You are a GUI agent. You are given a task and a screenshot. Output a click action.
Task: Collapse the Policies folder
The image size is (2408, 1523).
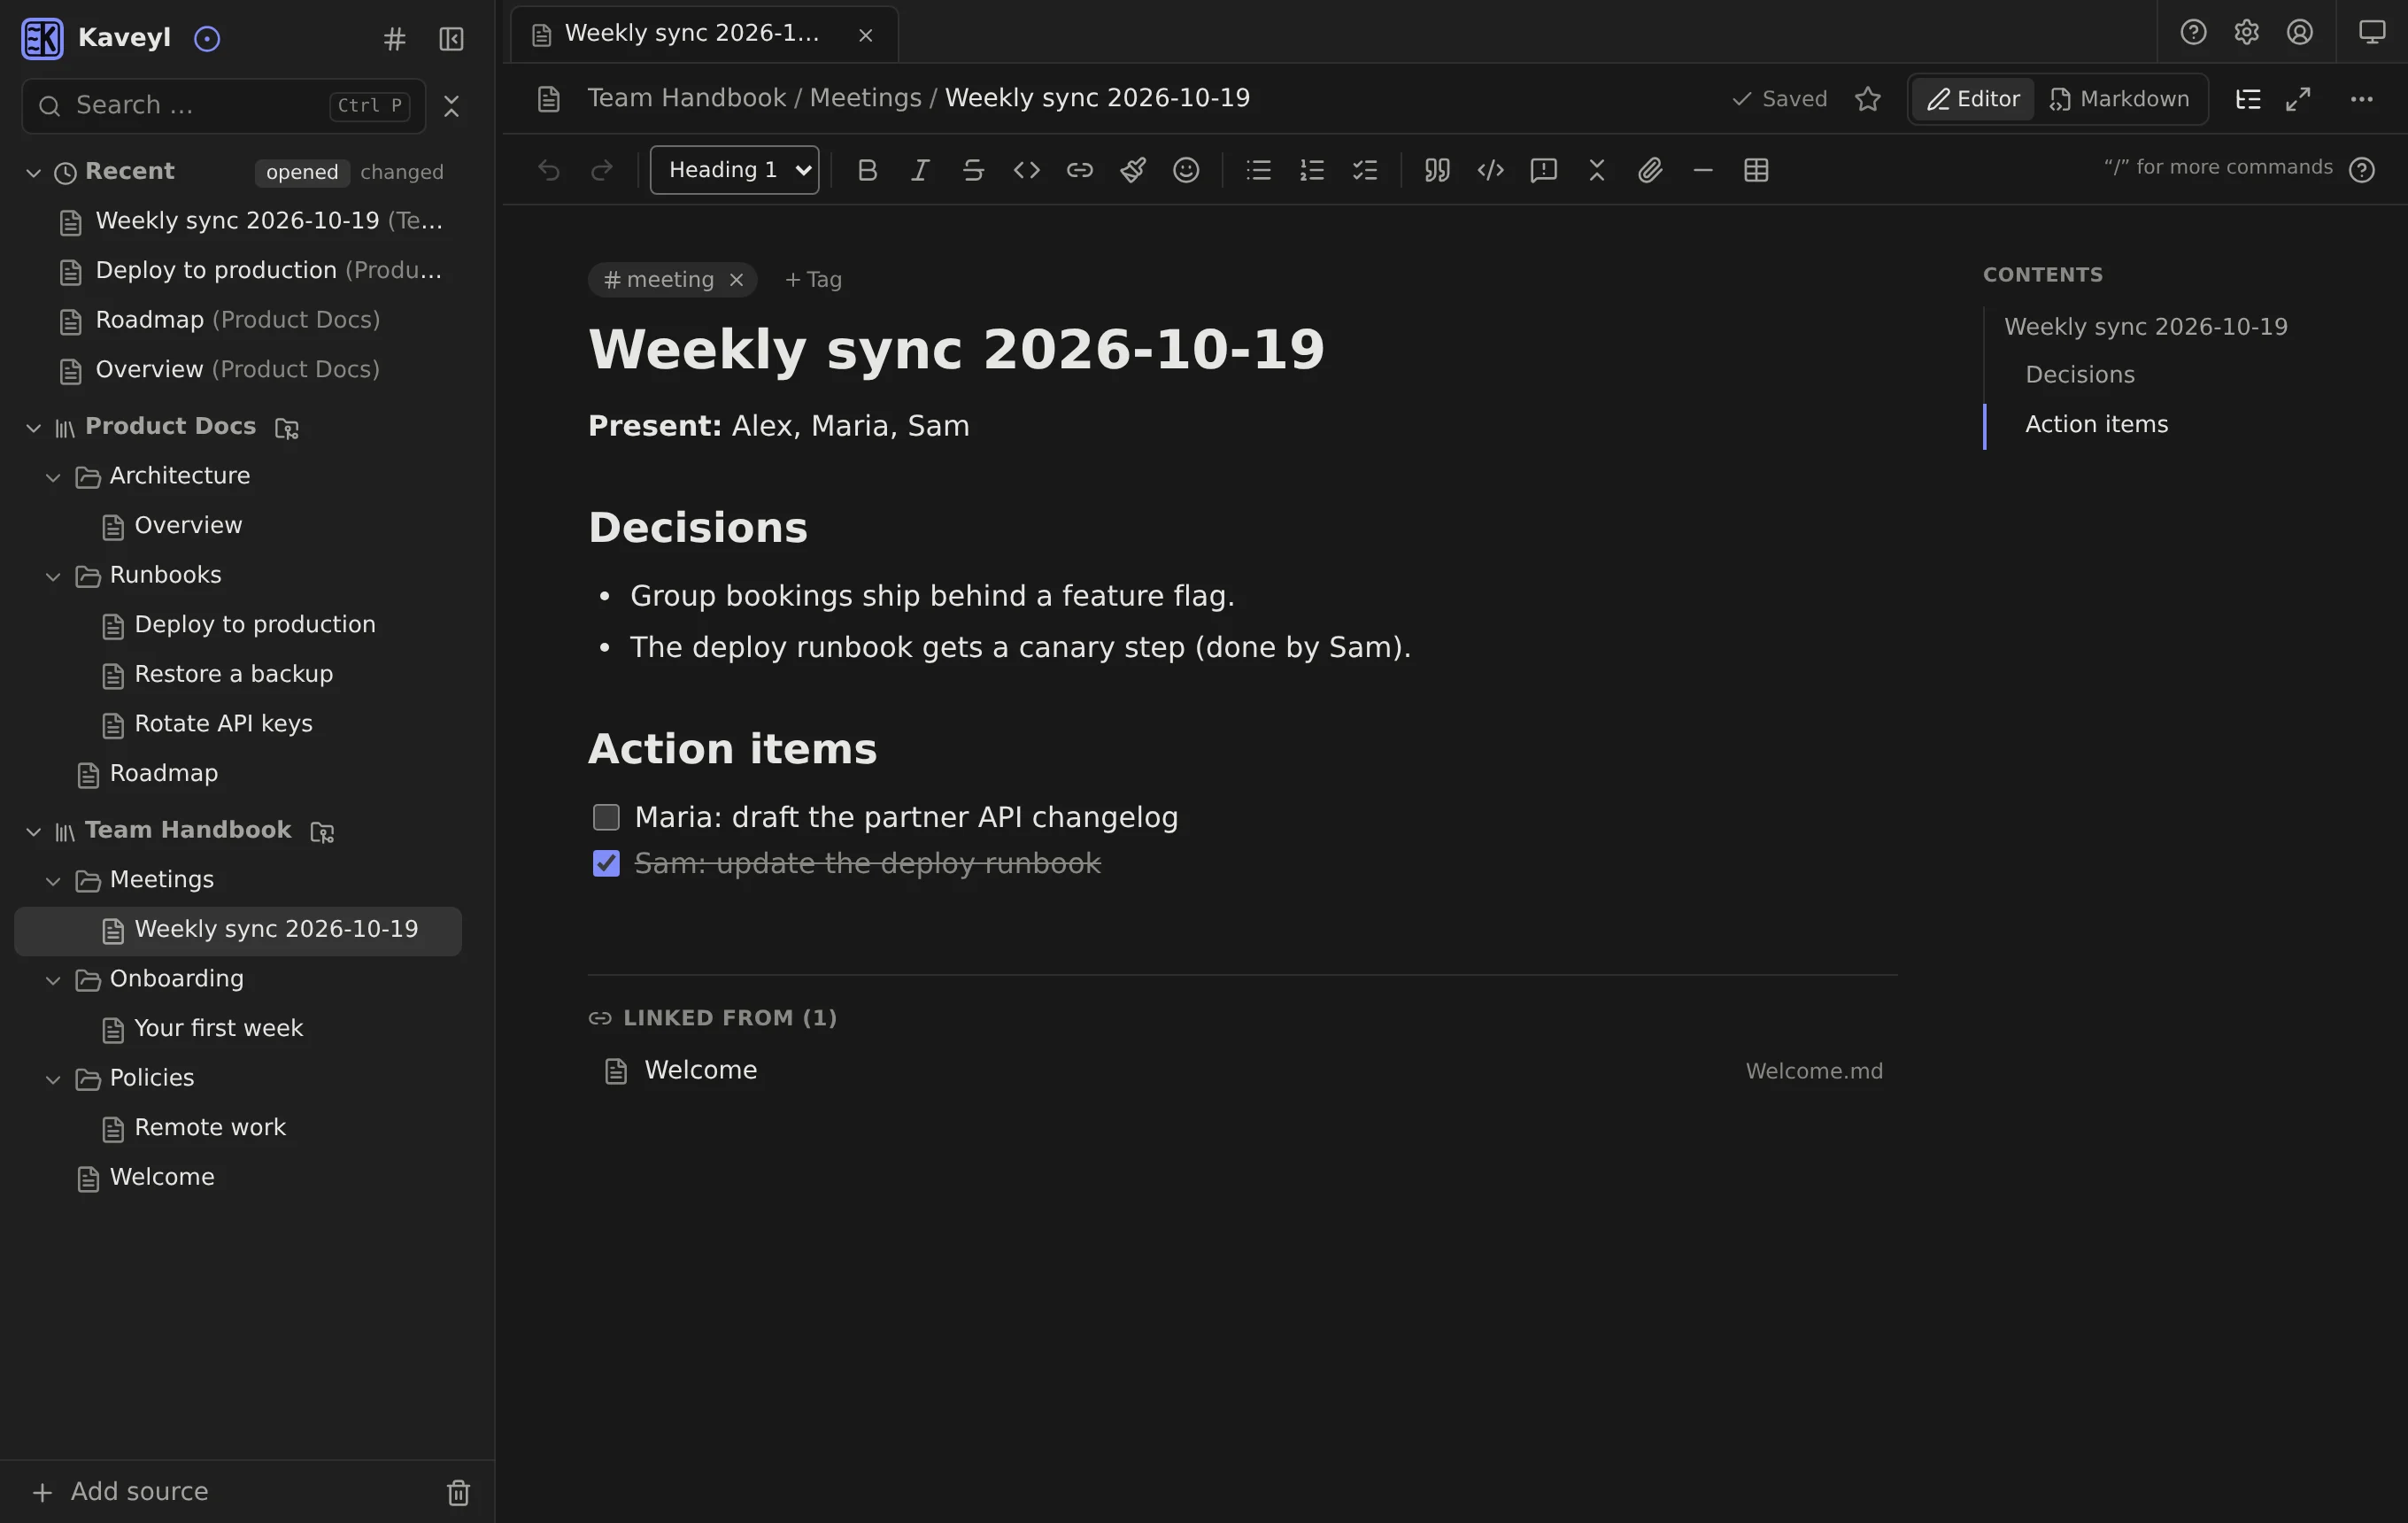(53, 1079)
